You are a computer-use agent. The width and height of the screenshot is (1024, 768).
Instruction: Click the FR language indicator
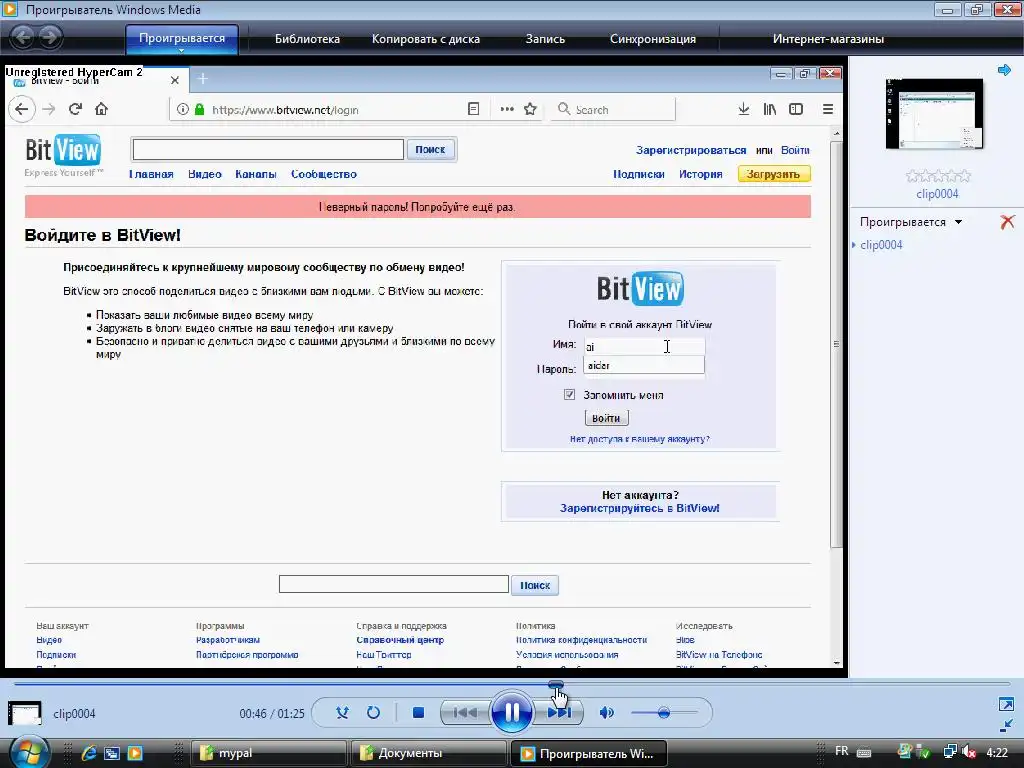[842, 751]
